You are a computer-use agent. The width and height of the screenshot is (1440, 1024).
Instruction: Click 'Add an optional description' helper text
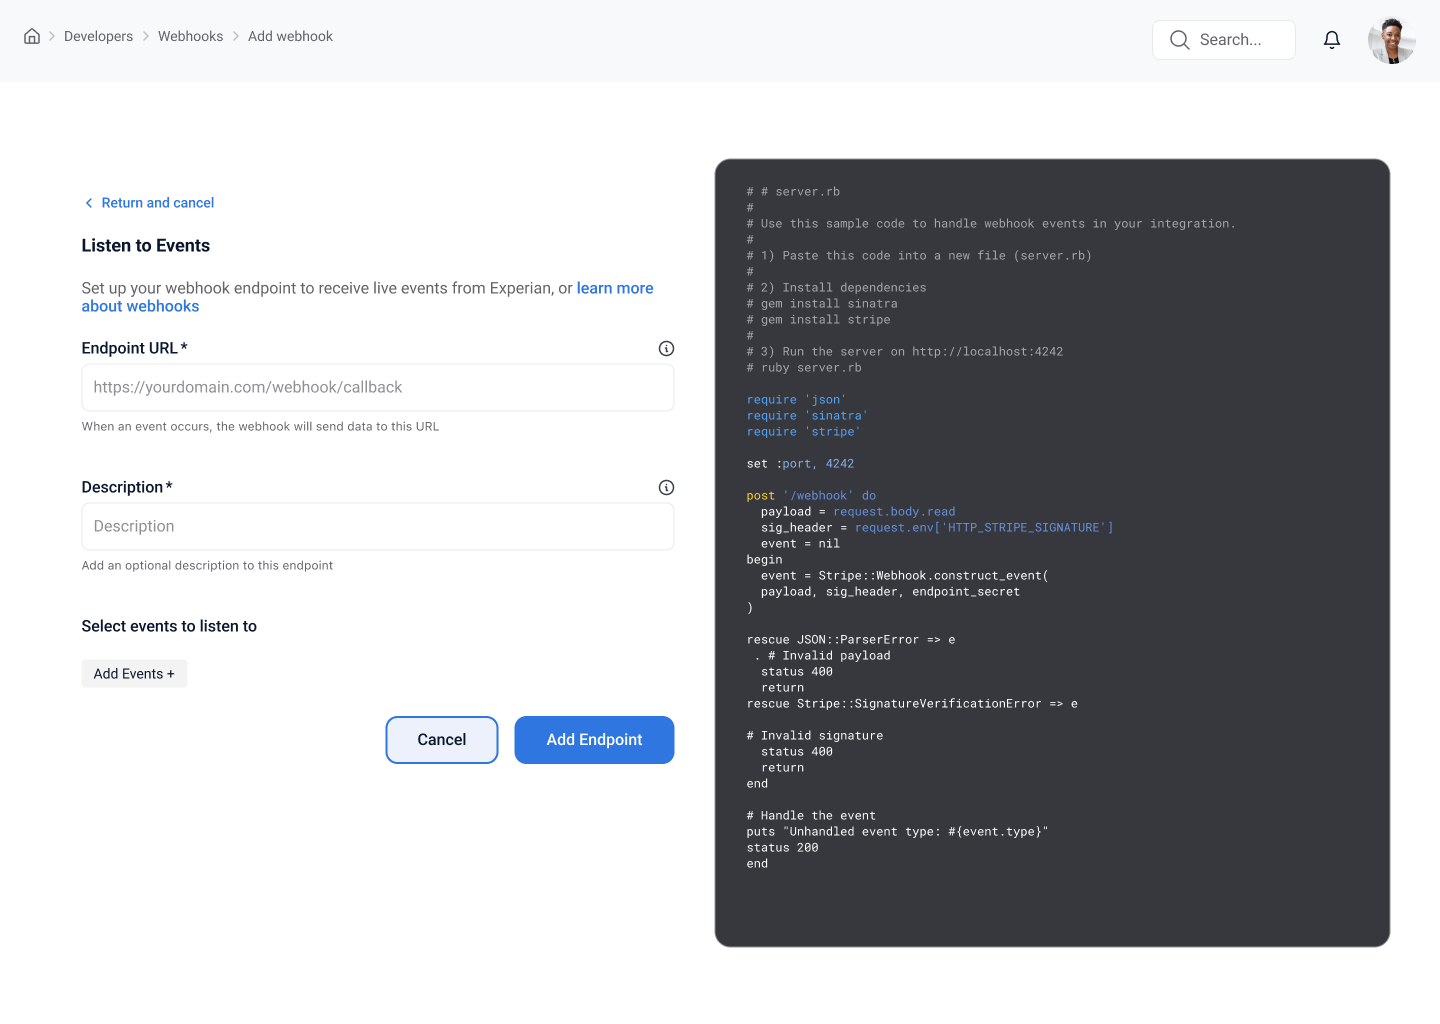(207, 566)
